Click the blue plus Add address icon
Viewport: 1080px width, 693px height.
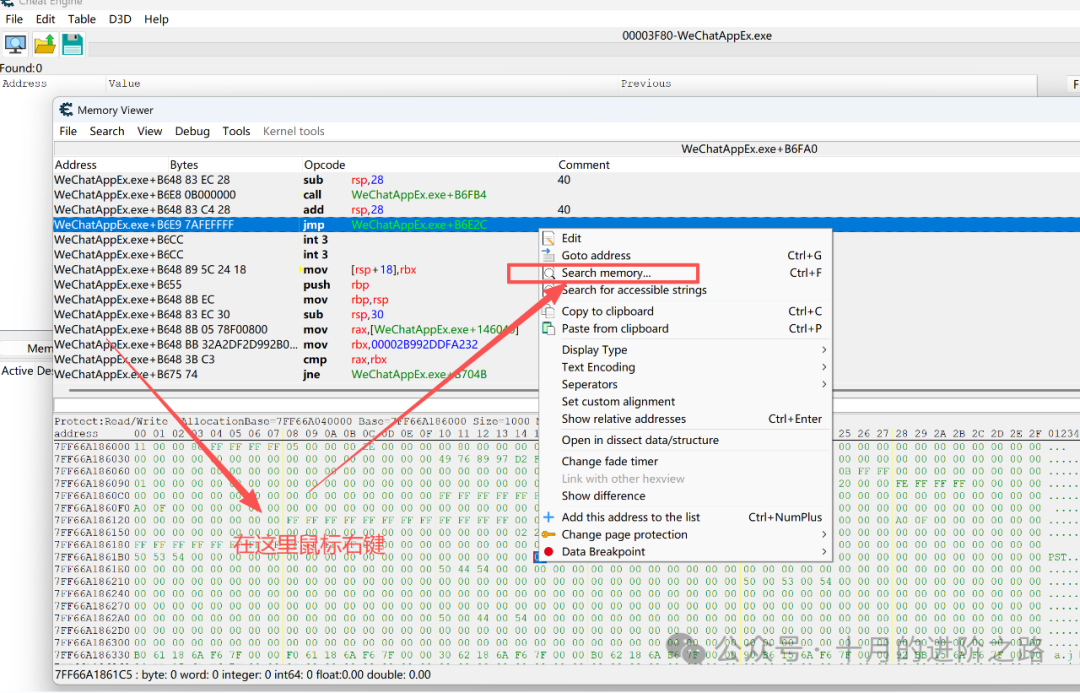[548, 517]
